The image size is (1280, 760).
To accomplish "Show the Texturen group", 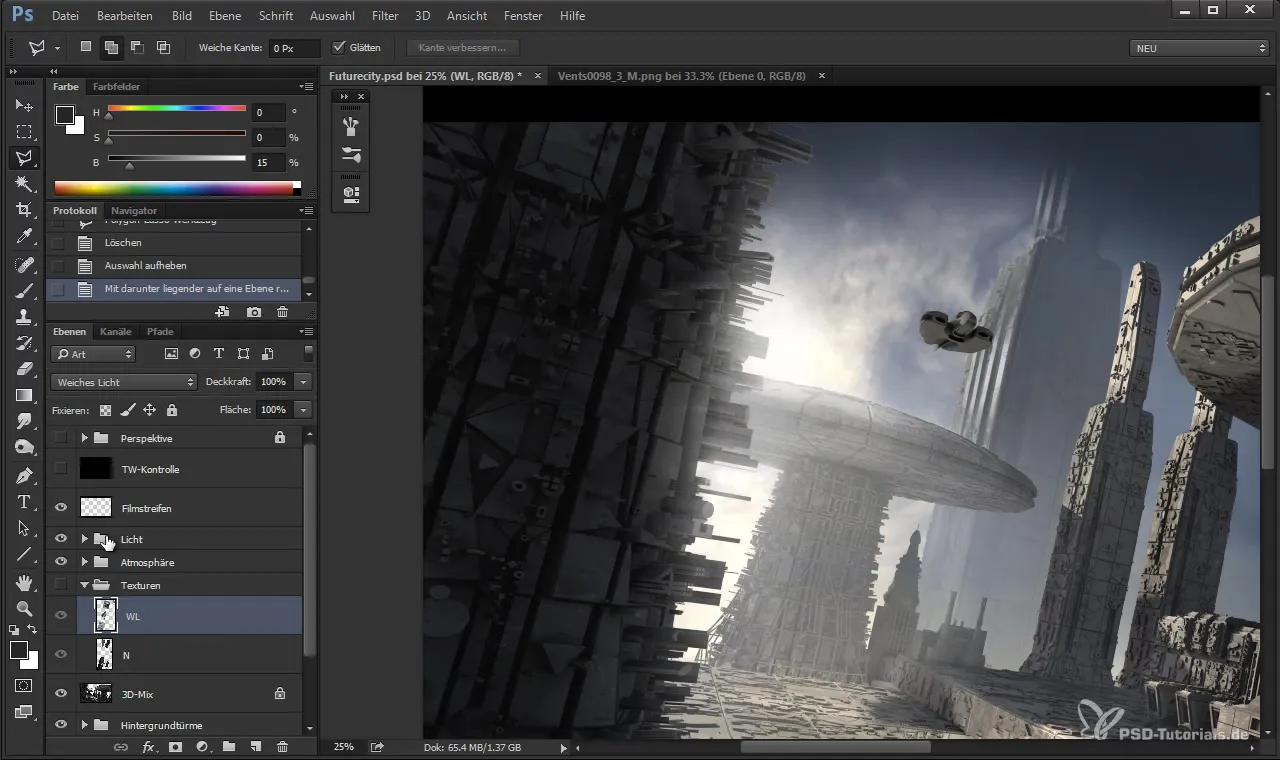I will click(61, 585).
